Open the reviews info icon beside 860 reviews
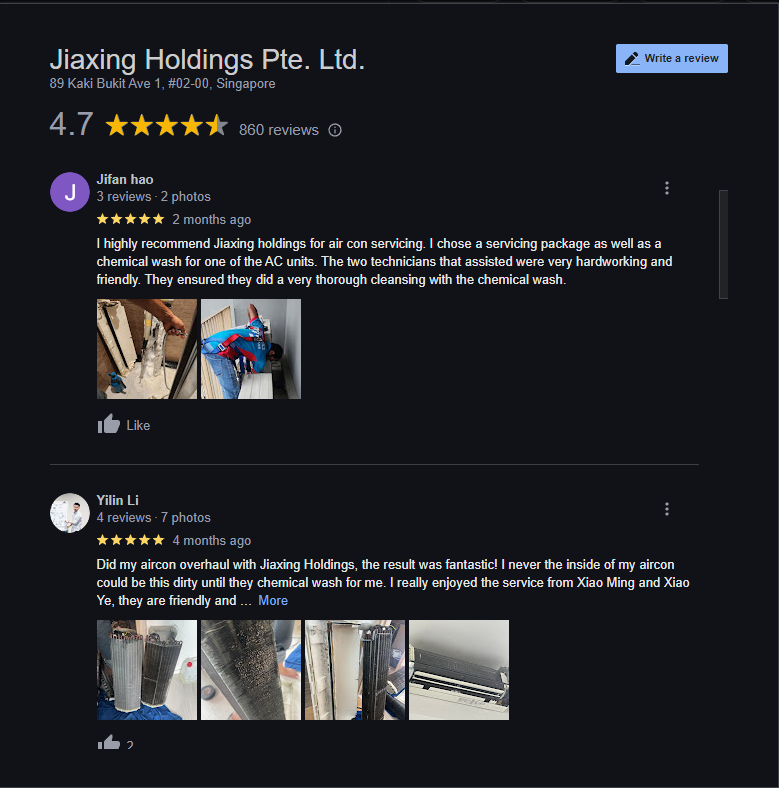779x788 pixels. click(335, 130)
